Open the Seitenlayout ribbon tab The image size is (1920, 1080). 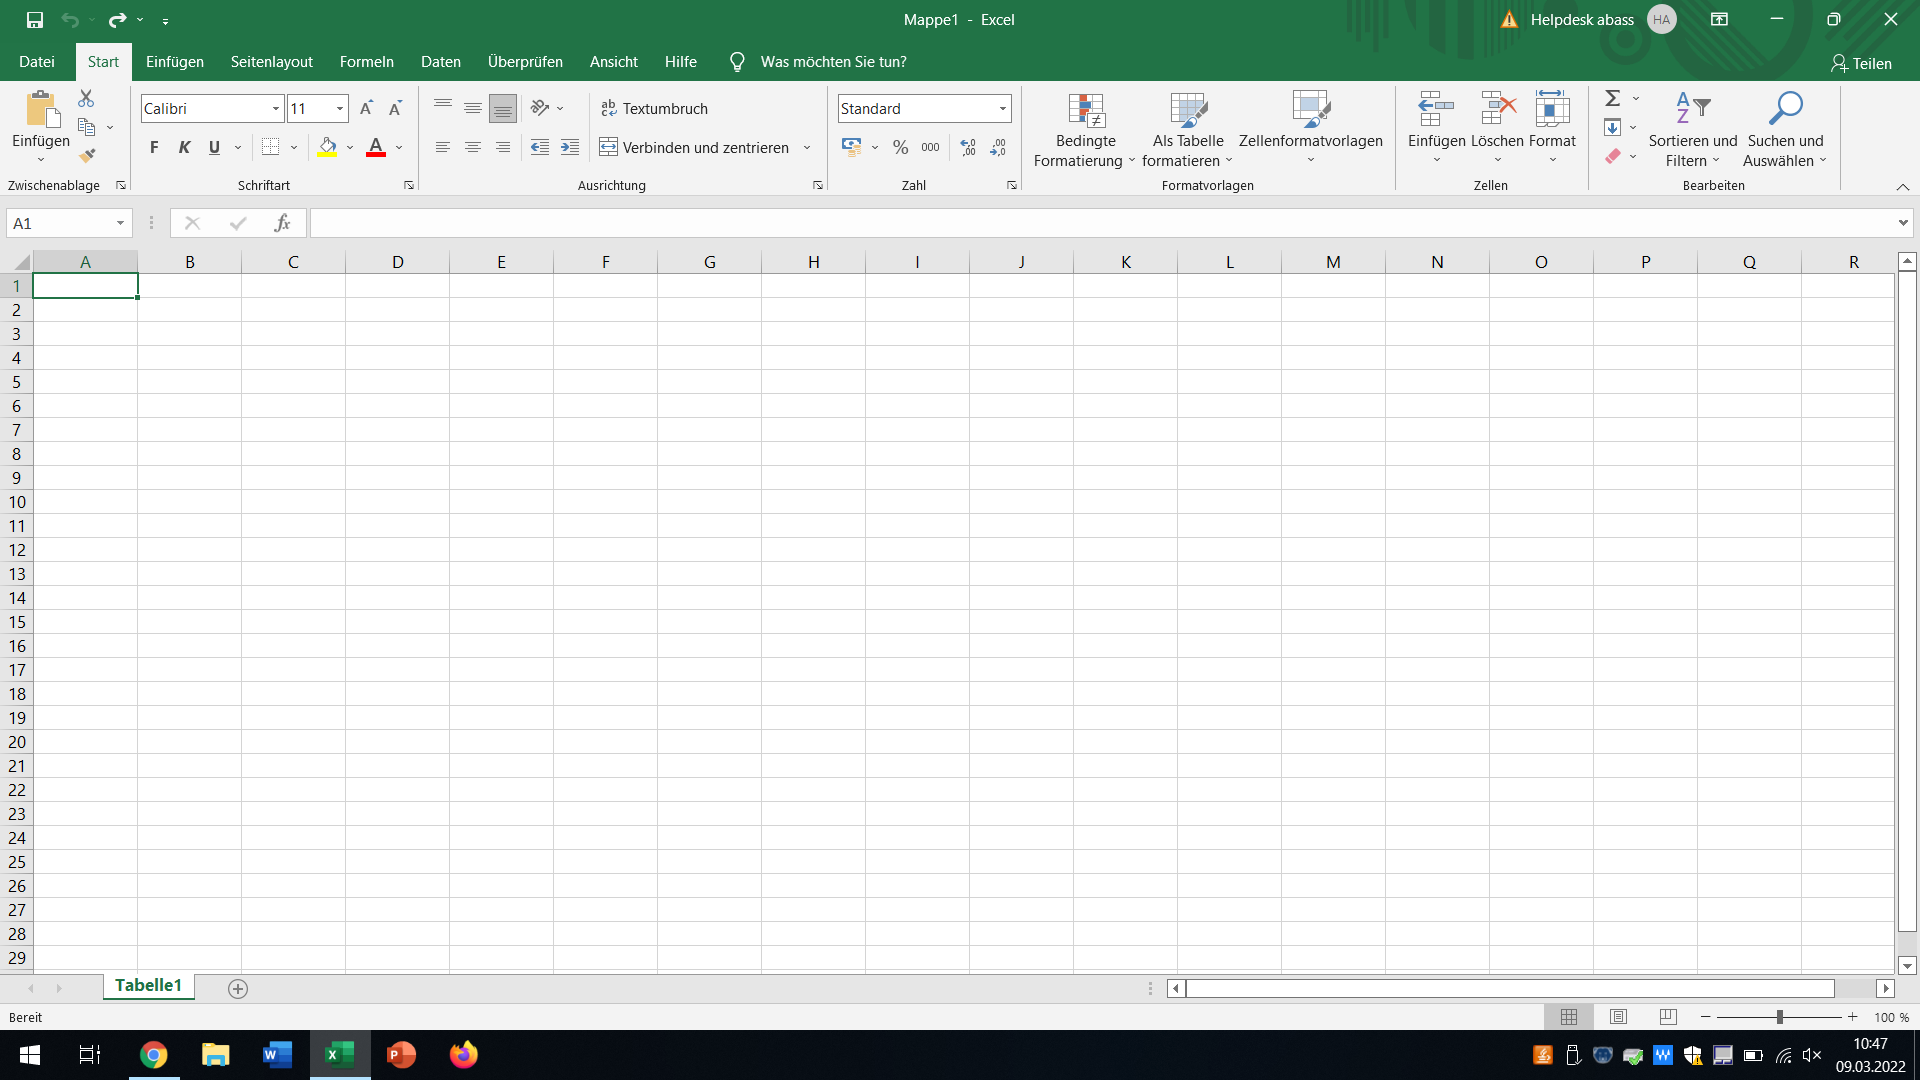[x=271, y=62]
